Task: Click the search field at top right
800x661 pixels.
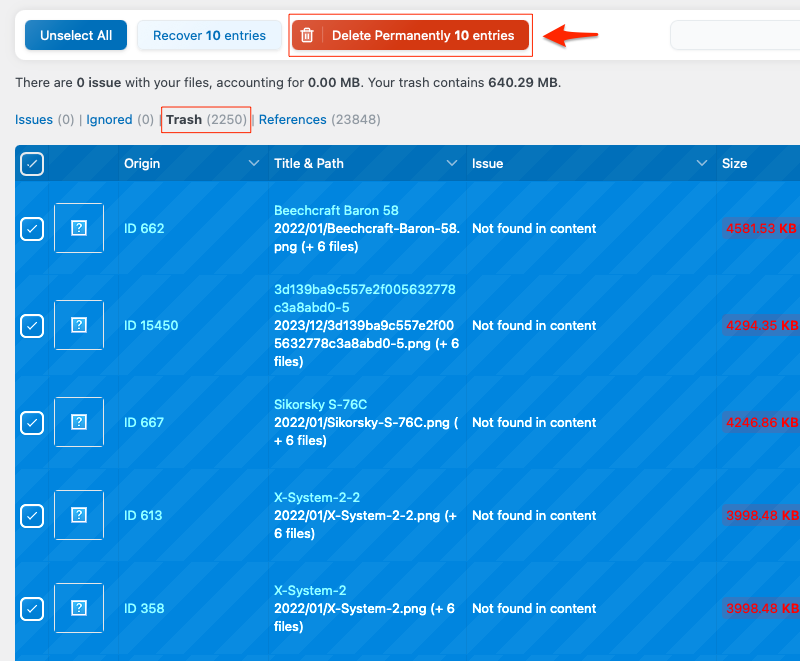Action: click(x=735, y=36)
